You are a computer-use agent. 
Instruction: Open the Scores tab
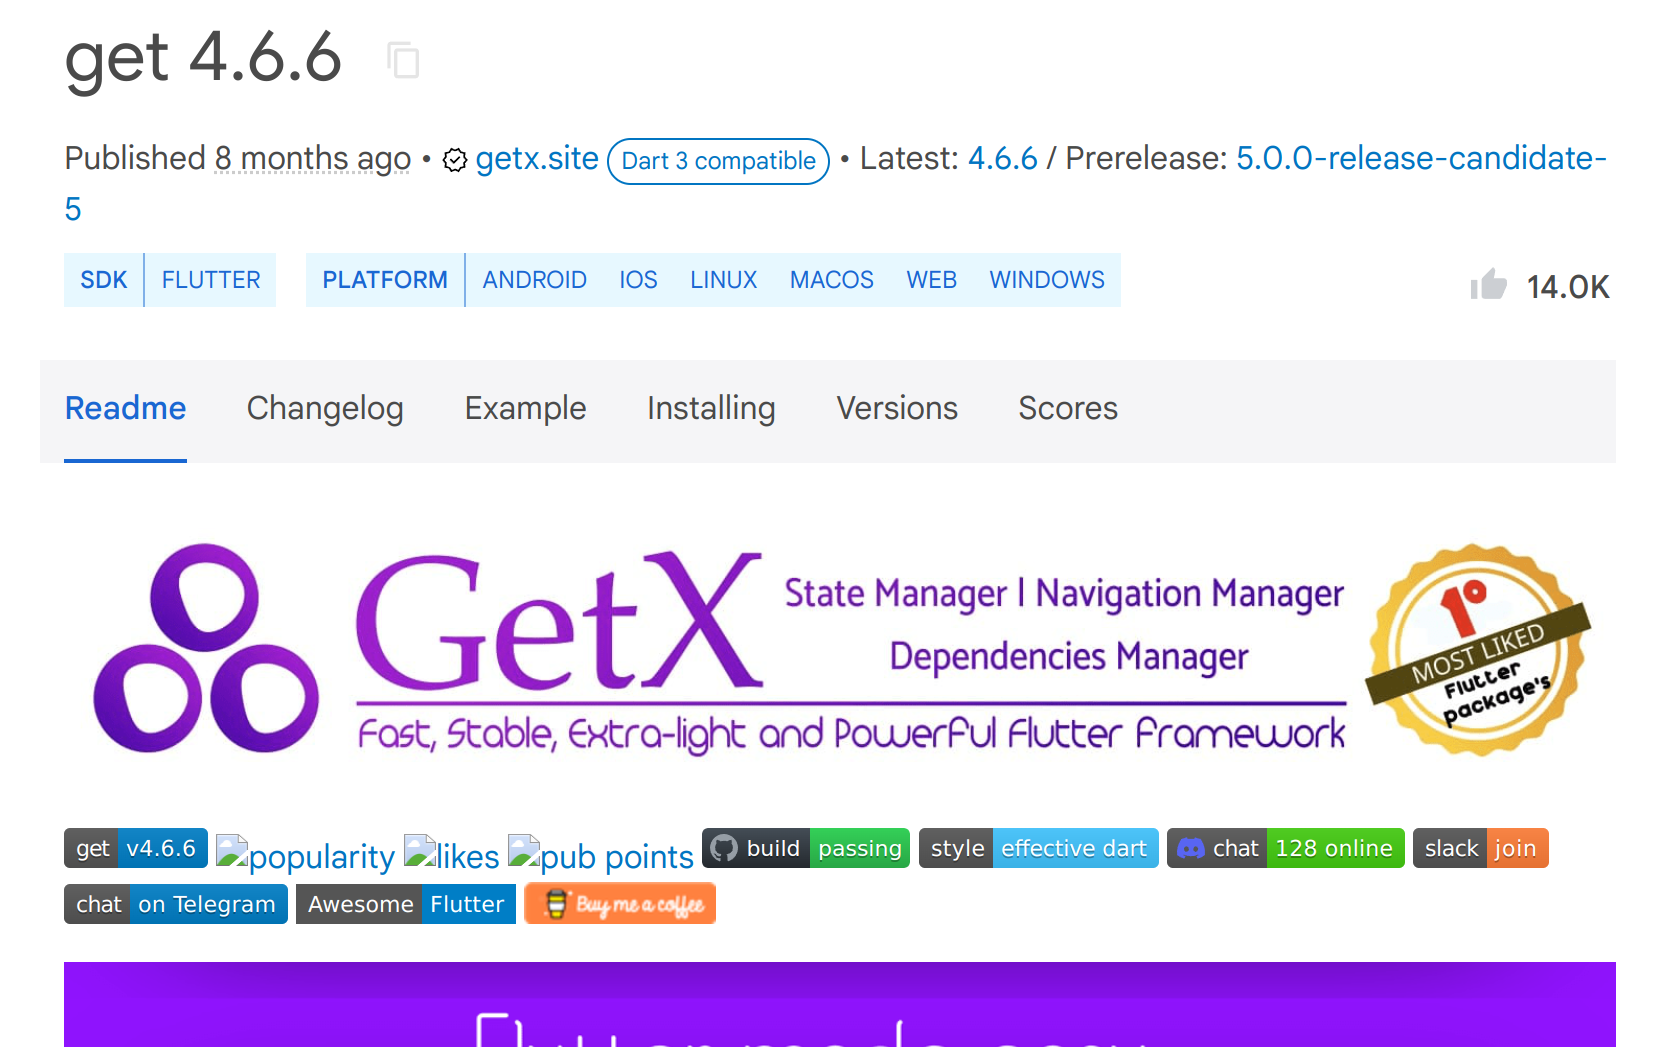click(x=1068, y=408)
